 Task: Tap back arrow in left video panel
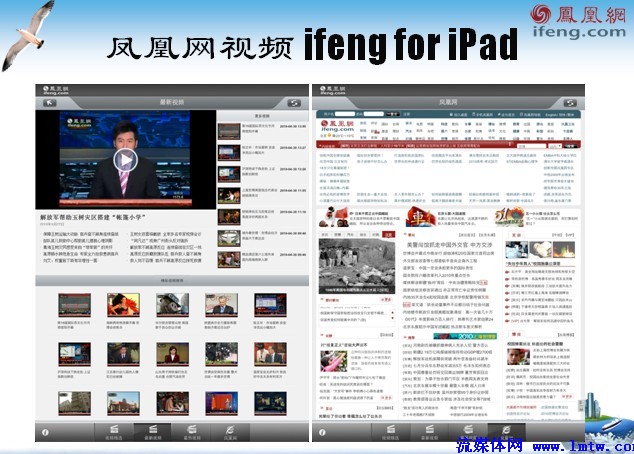(48, 103)
